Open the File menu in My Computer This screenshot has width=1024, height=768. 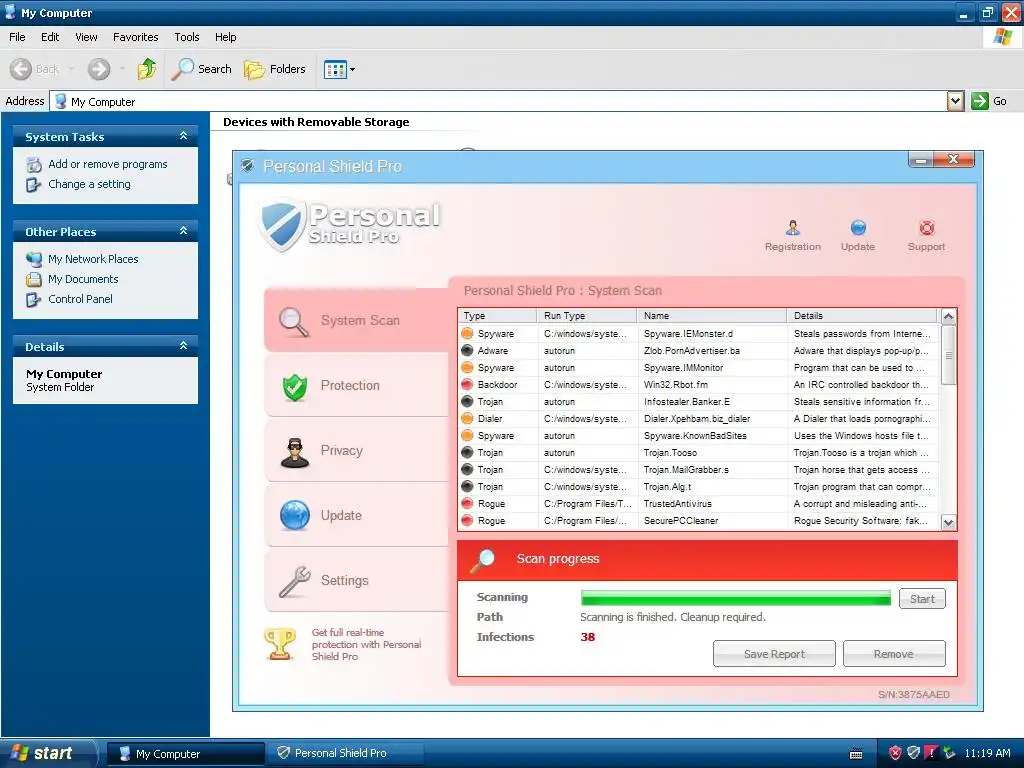[x=17, y=37]
